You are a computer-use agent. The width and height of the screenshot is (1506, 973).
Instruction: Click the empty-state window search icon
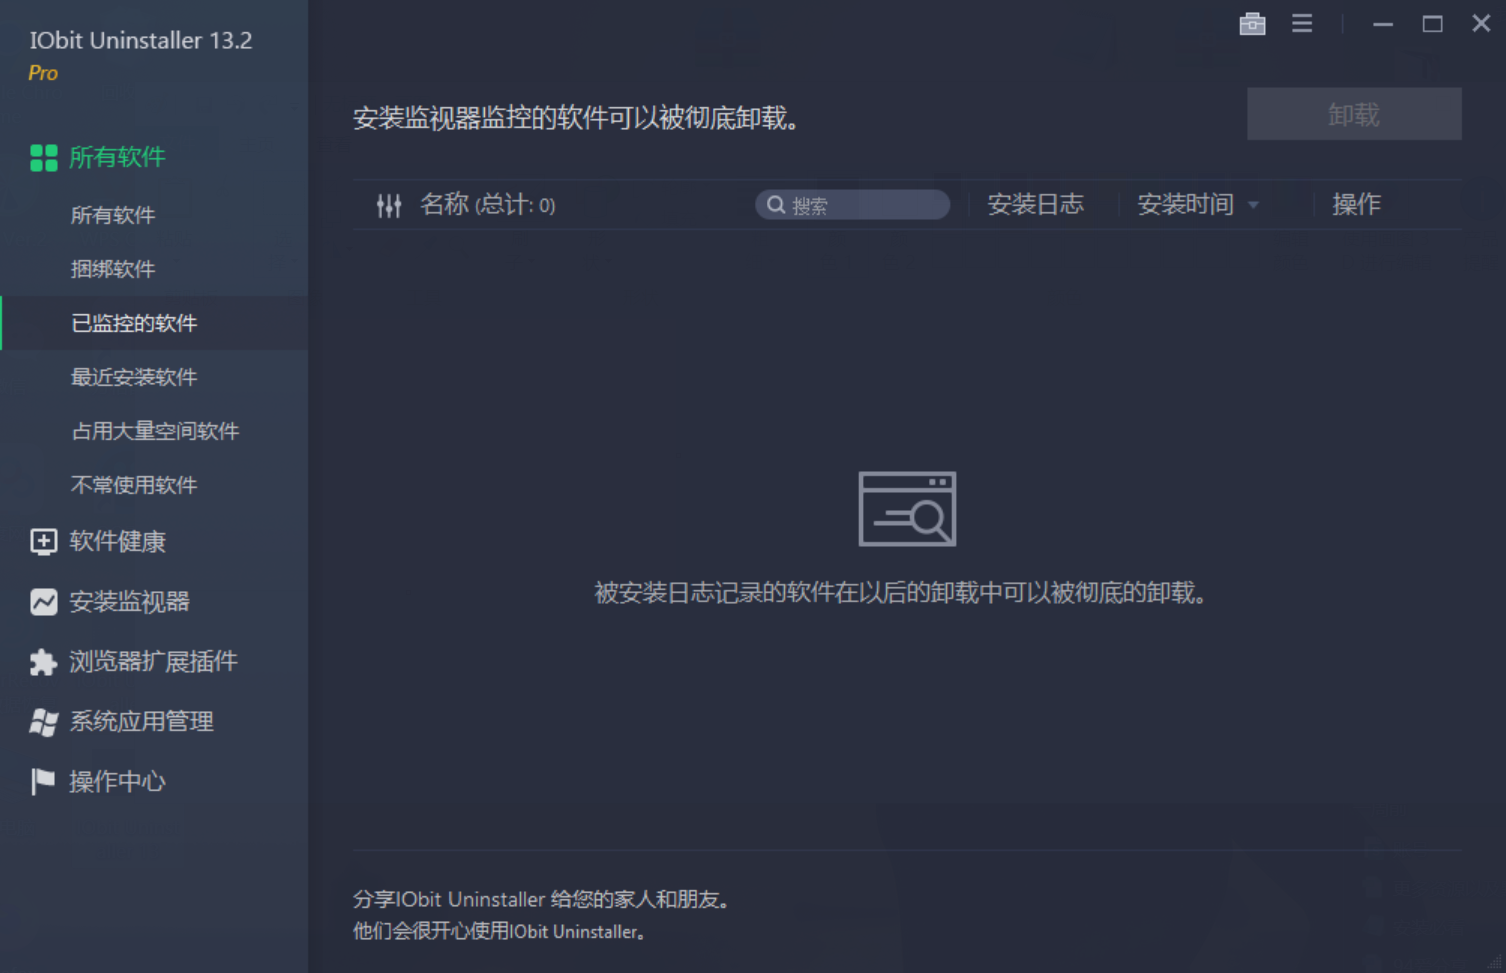[907, 509]
